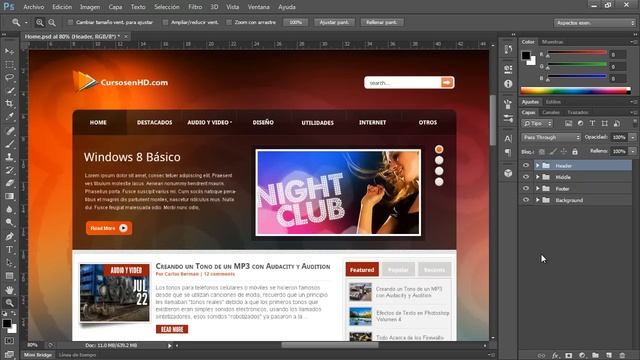
Task: Select the Blur tool
Action: 9,209
